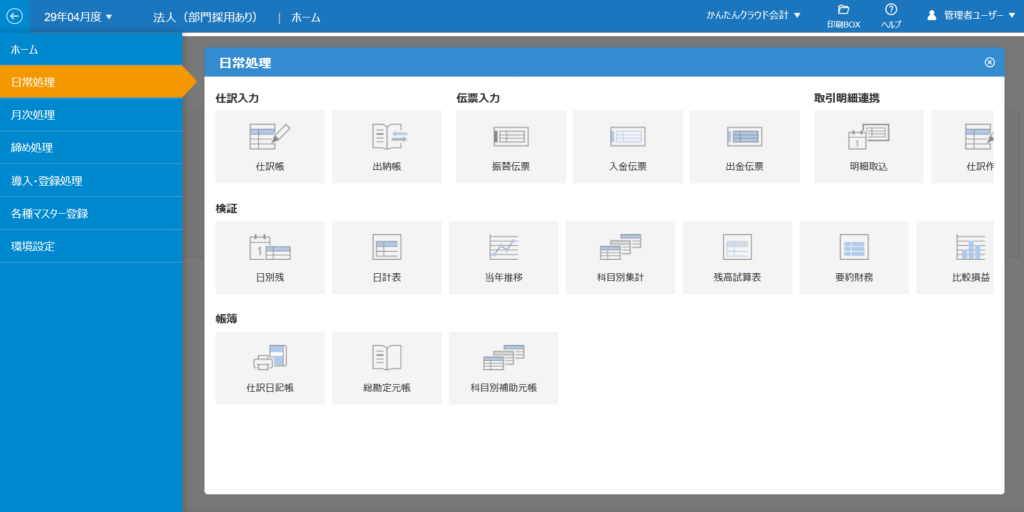Select 締め処理 in the sidebar

point(91,148)
